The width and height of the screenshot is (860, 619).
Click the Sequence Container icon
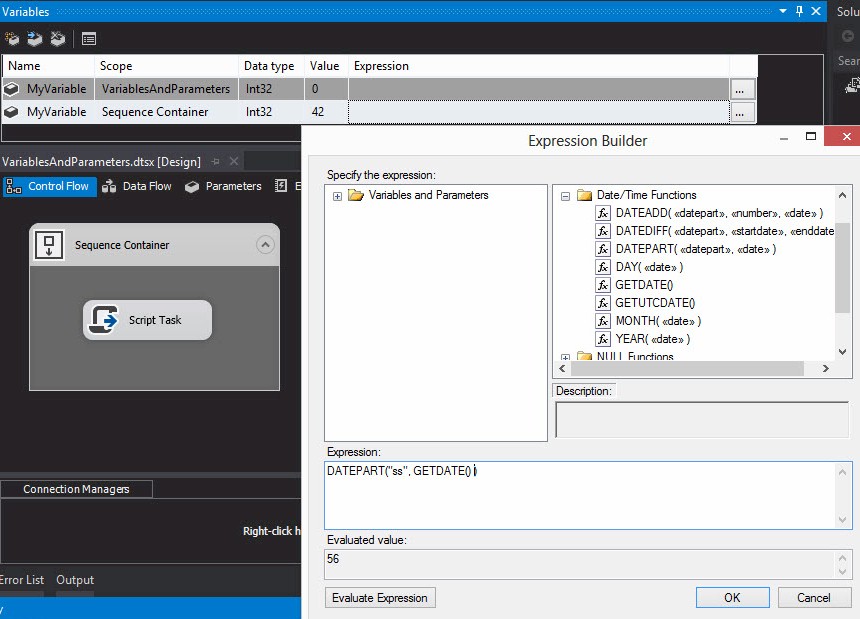tap(49, 245)
